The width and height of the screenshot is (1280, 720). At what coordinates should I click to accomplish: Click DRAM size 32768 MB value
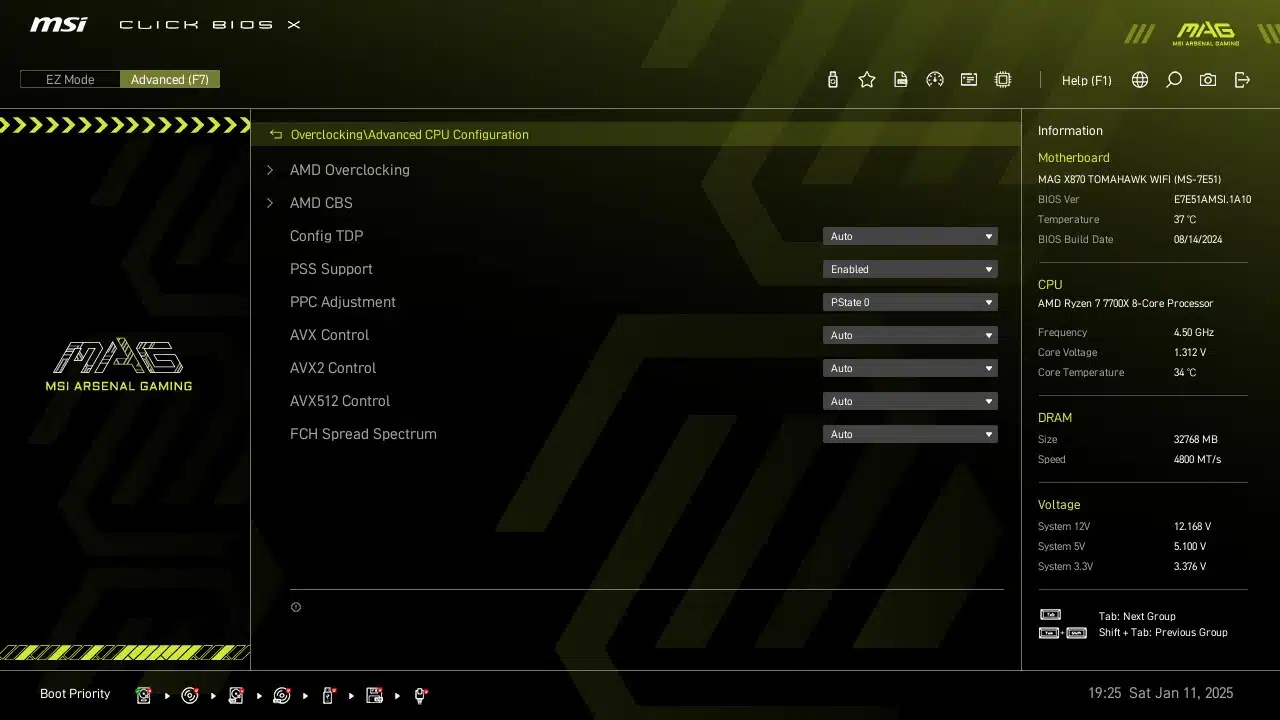point(1195,440)
